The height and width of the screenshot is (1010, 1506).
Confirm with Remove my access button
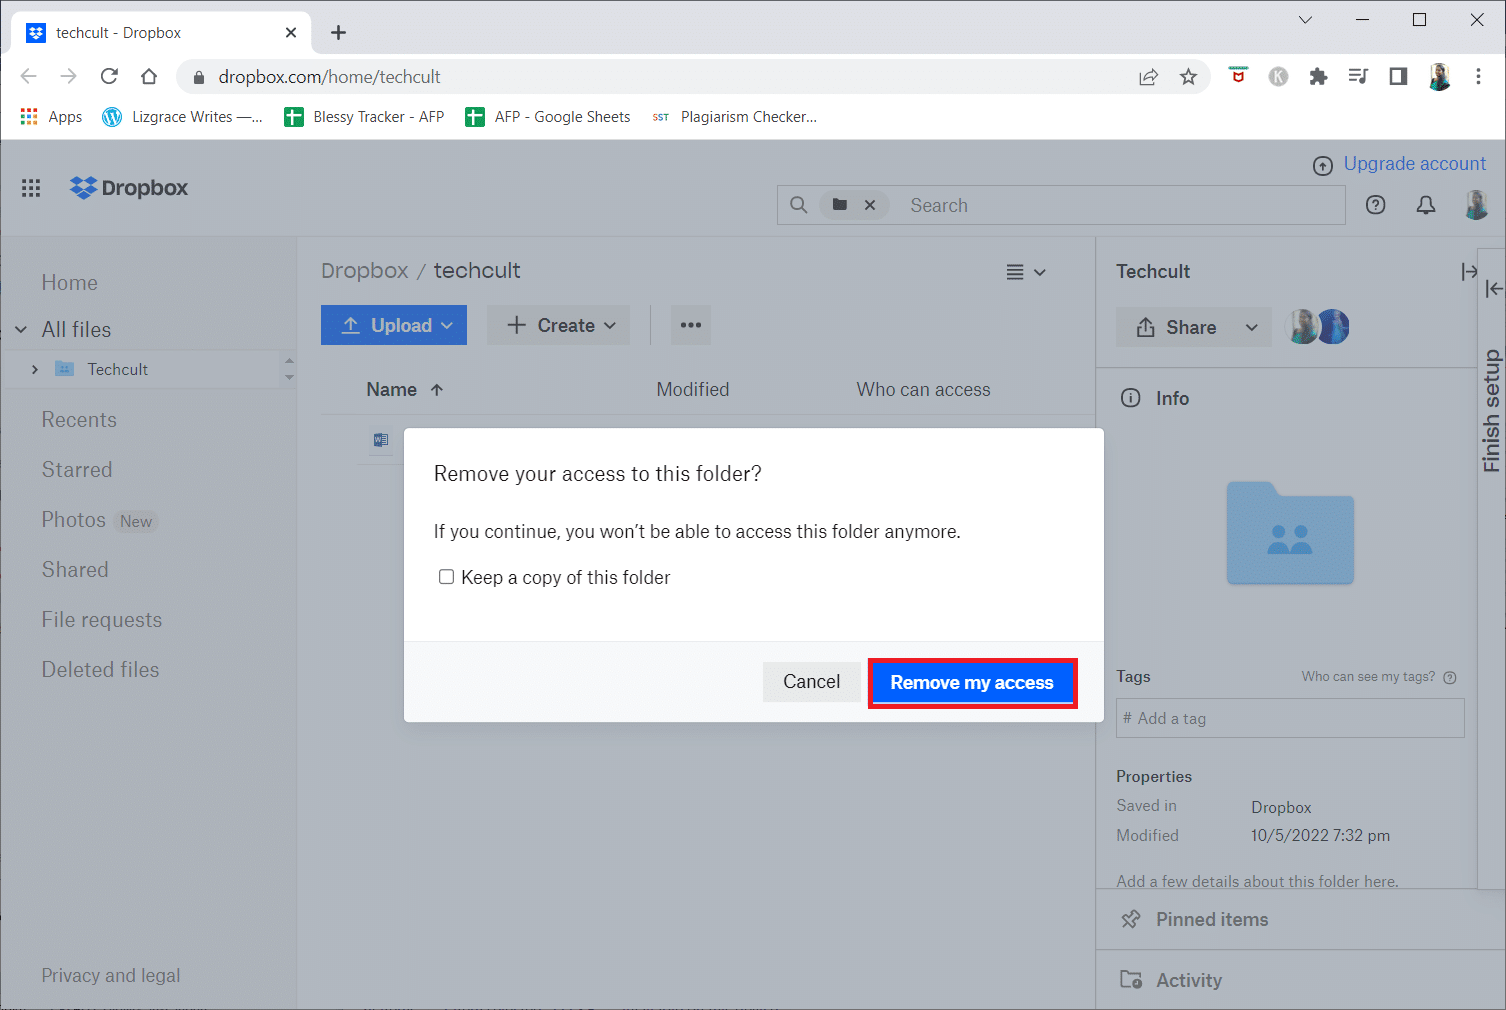click(x=972, y=683)
